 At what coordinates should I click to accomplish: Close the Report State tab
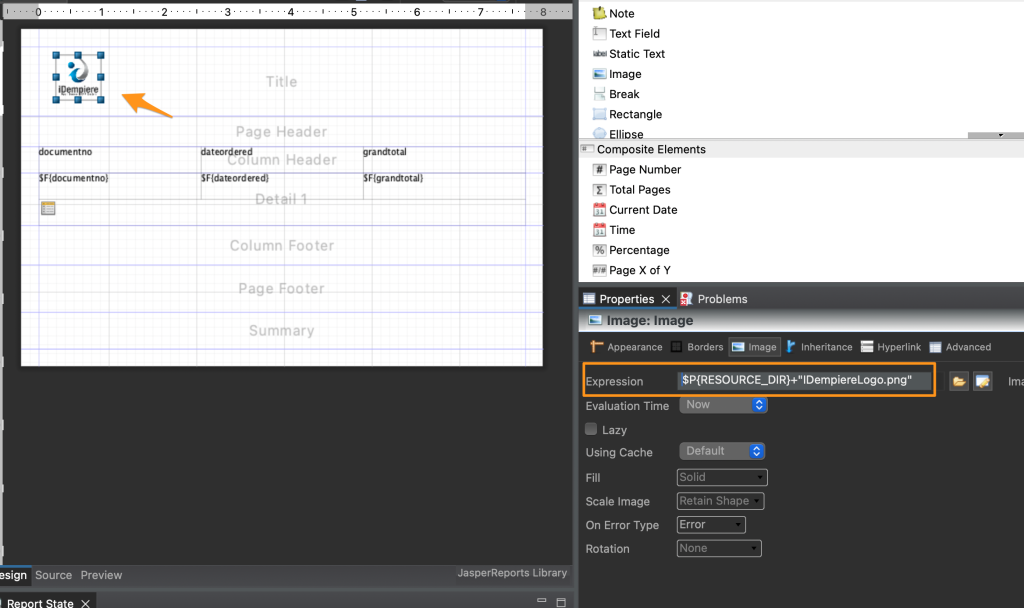(85, 603)
